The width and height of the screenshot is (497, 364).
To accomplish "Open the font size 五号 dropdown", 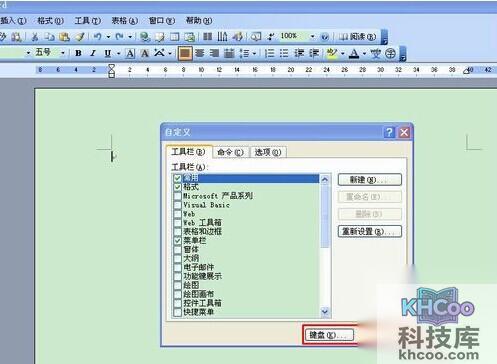I will coord(63,53).
